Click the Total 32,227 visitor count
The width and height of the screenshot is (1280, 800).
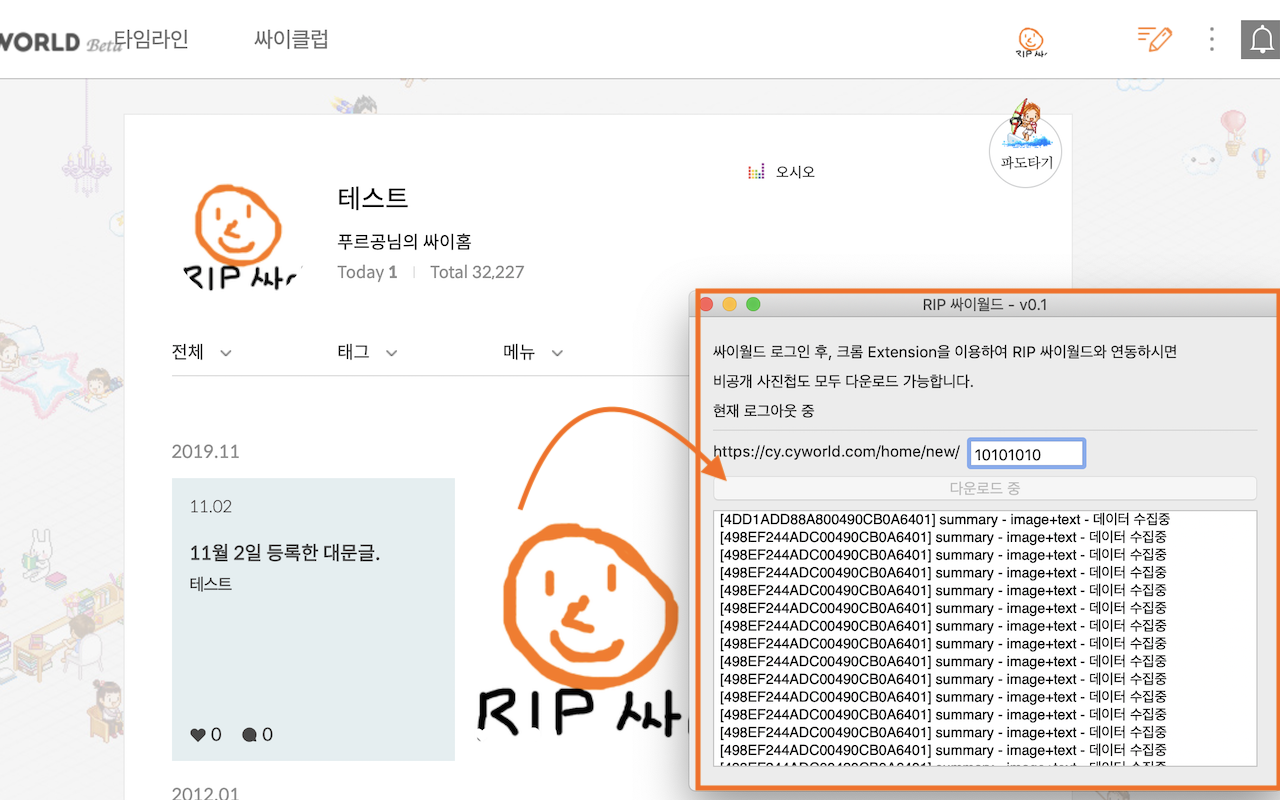click(x=477, y=272)
